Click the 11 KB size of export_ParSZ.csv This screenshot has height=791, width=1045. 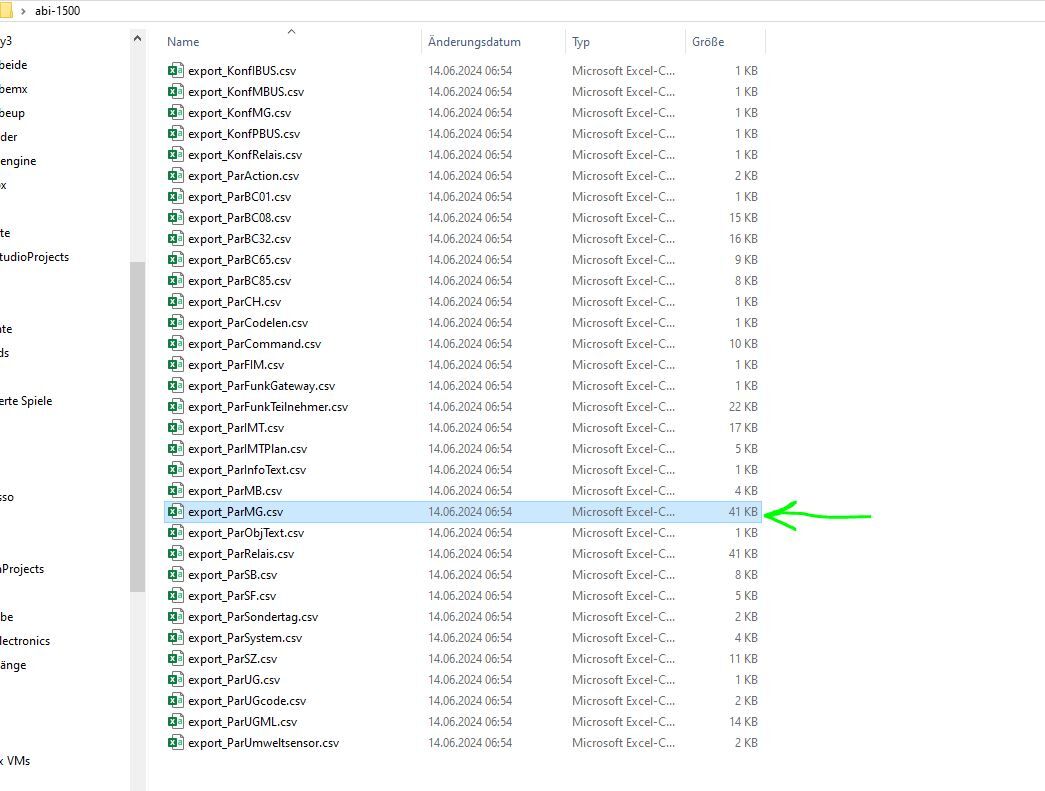(743, 658)
